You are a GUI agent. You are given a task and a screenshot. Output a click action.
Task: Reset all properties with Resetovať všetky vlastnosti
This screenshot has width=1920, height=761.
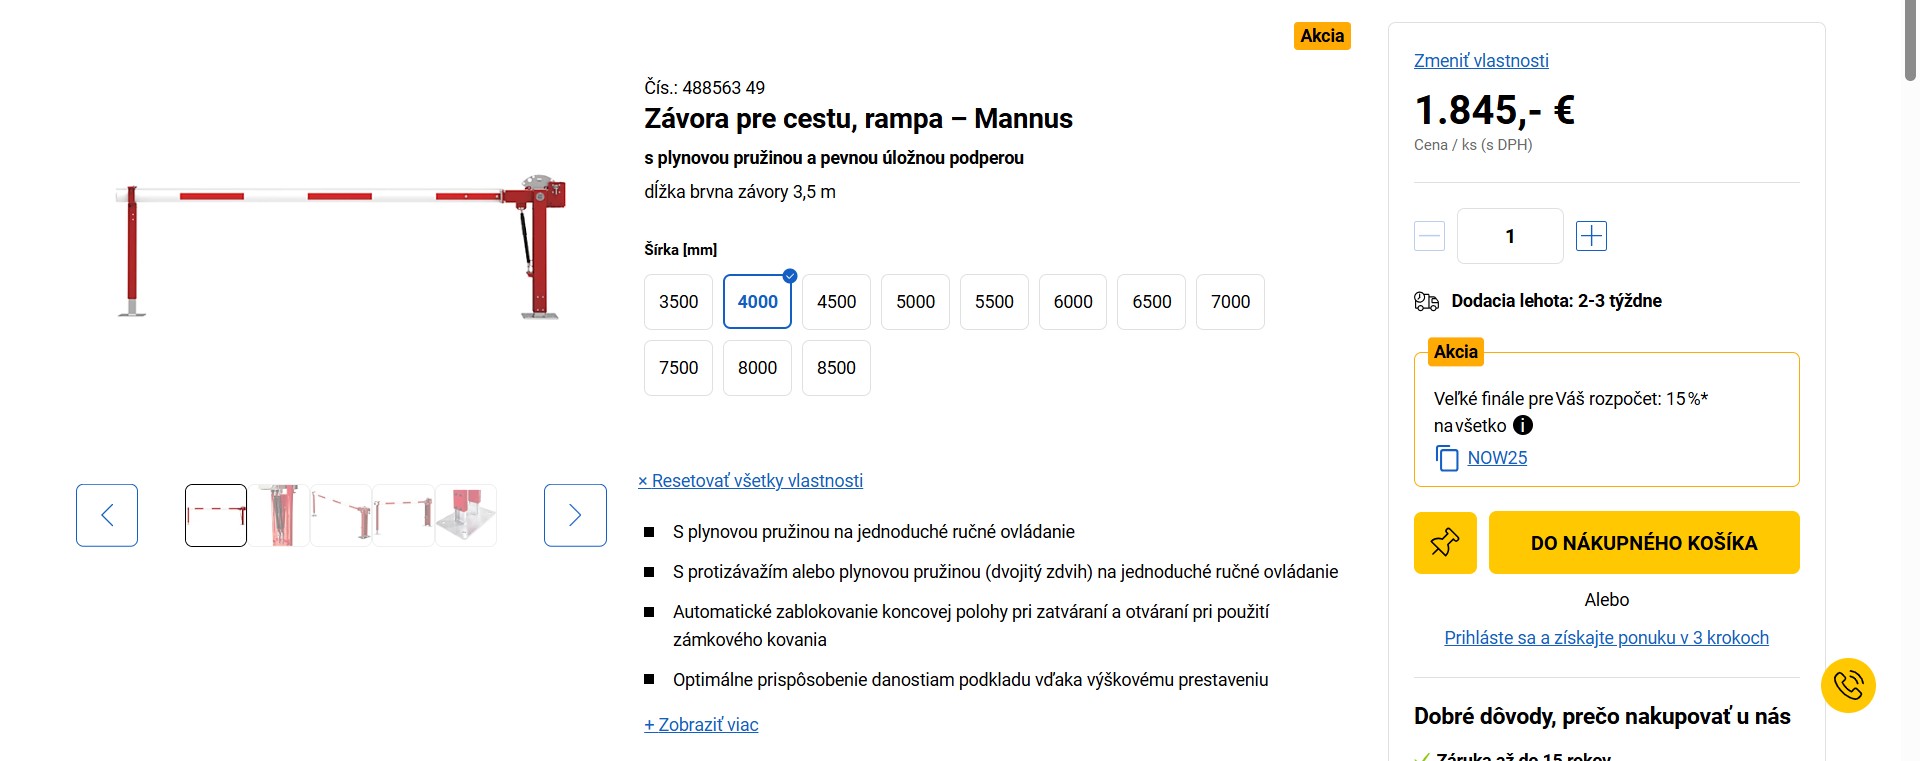click(x=750, y=481)
